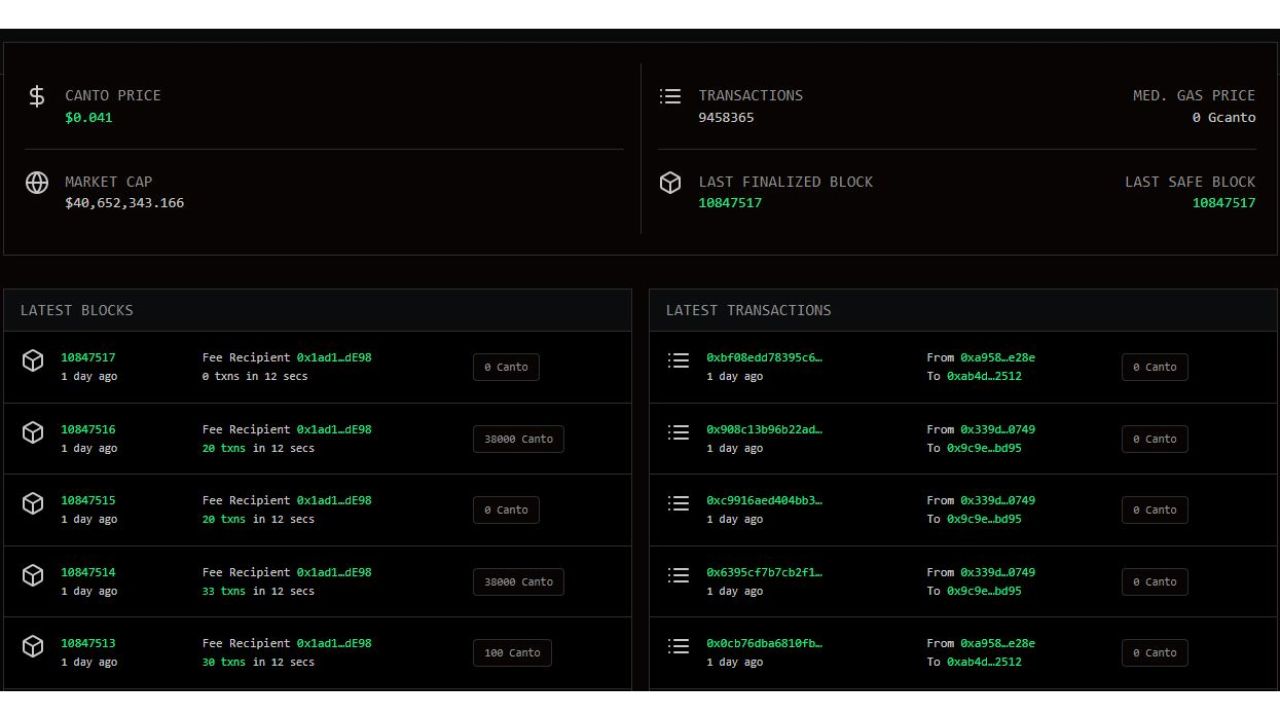Click 0 Canto badge of block 10847517
Screen dimensions: 1280x720
point(506,367)
